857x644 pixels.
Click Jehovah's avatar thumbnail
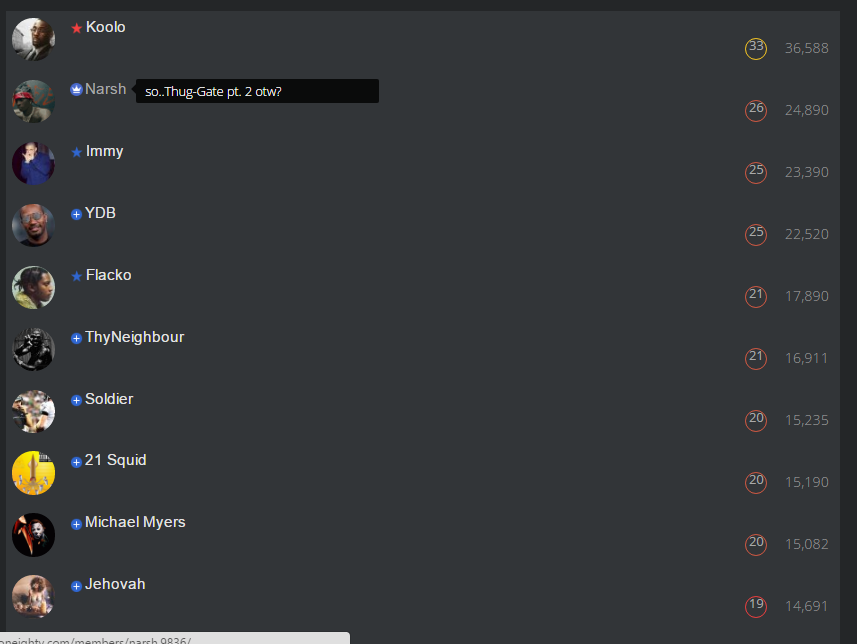pos(33,596)
